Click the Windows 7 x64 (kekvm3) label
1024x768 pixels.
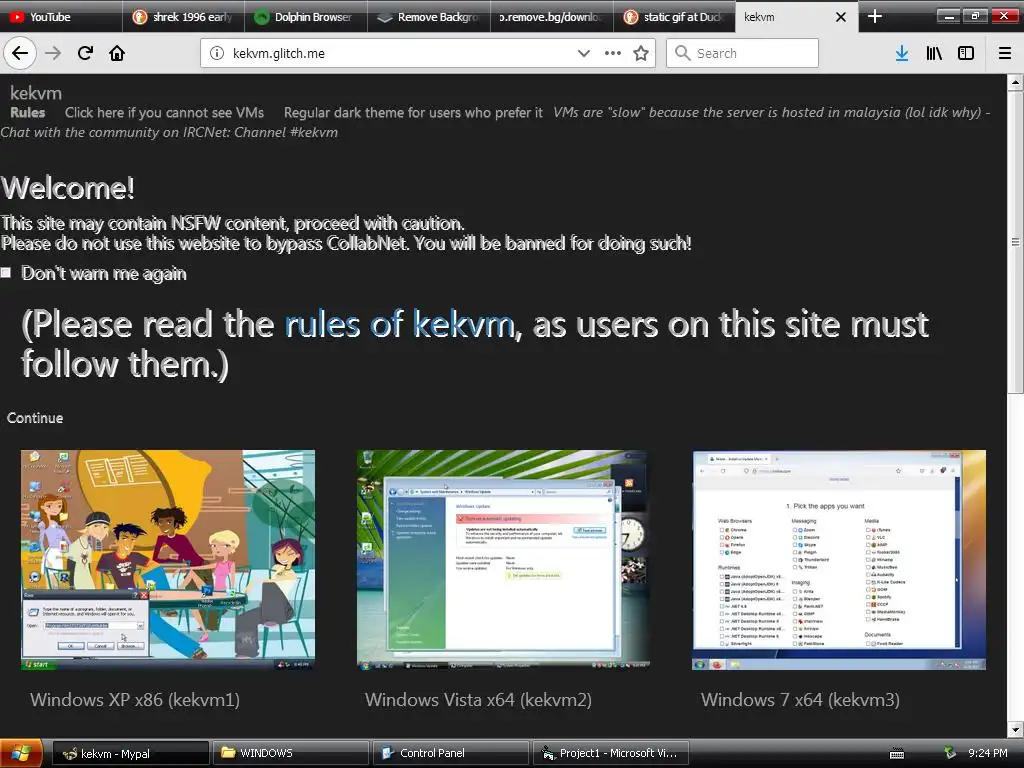800,699
